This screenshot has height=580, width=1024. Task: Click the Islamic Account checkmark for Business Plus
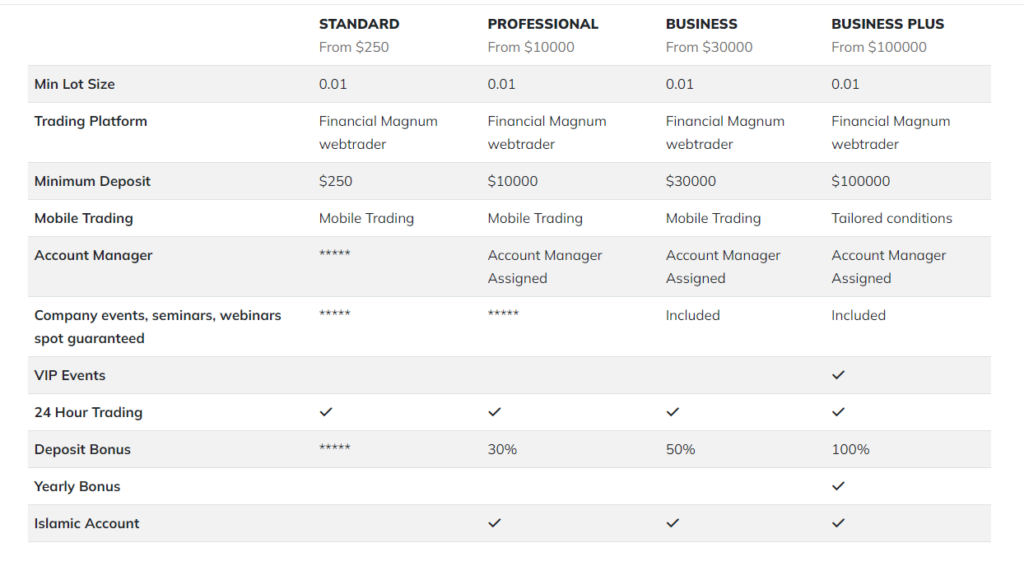pyautogui.click(x=838, y=523)
